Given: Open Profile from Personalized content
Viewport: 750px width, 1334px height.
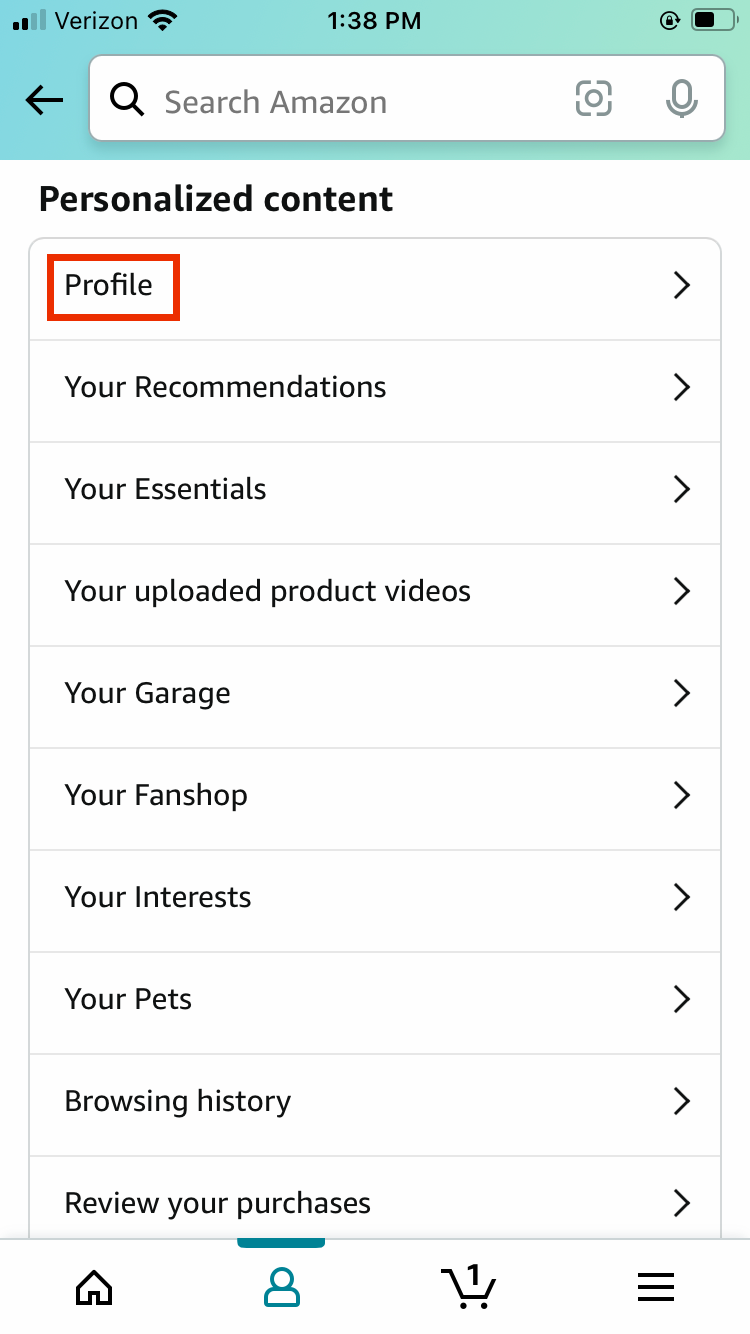Looking at the screenshot, I should tap(112, 286).
